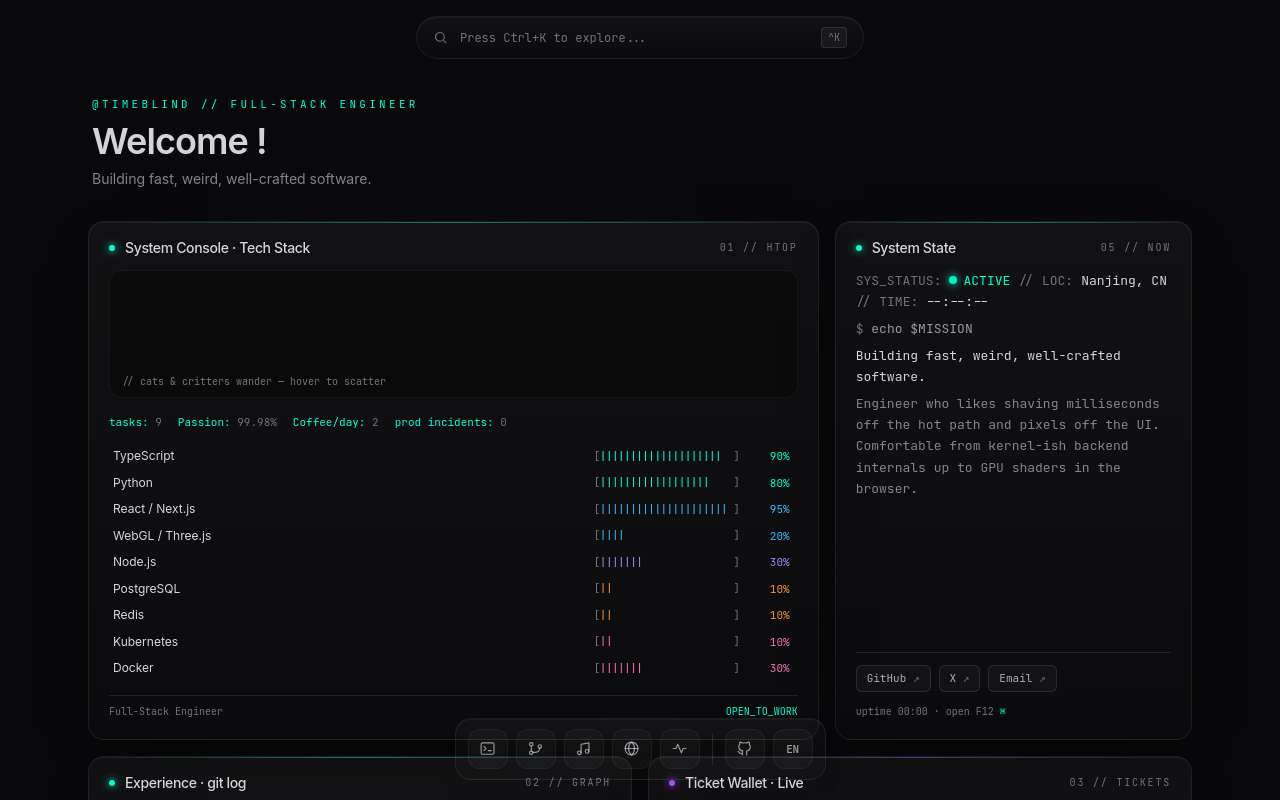Click the React / Next.js 95% bar
This screenshot has height=800, width=1280.
[667, 509]
